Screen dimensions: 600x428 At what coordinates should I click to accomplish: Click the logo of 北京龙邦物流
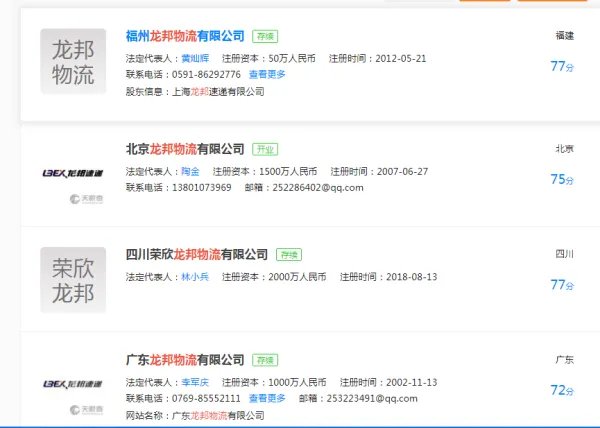73,173
